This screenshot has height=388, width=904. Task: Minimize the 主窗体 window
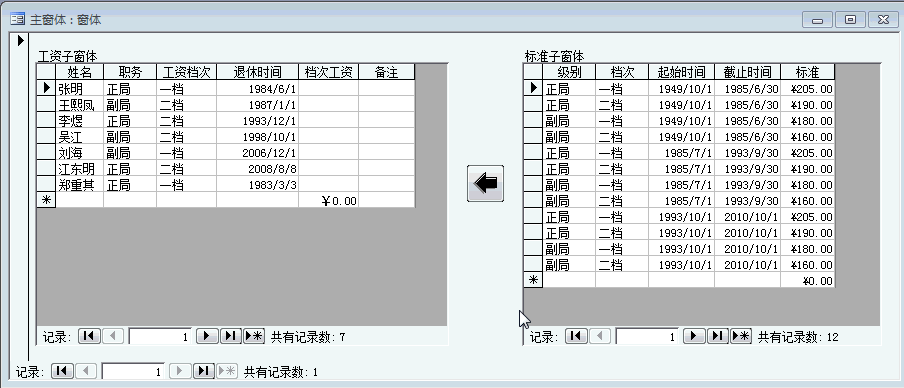(x=817, y=20)
